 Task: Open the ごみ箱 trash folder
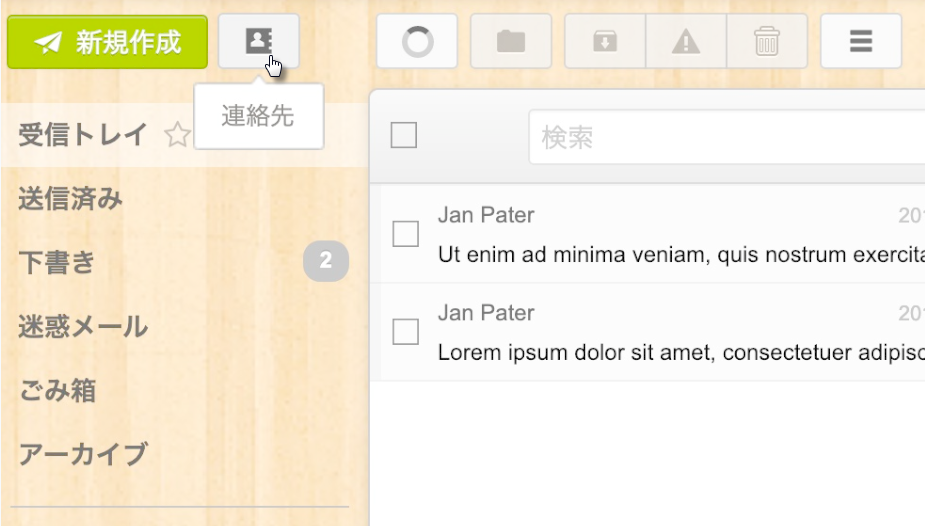coord(57,390)
